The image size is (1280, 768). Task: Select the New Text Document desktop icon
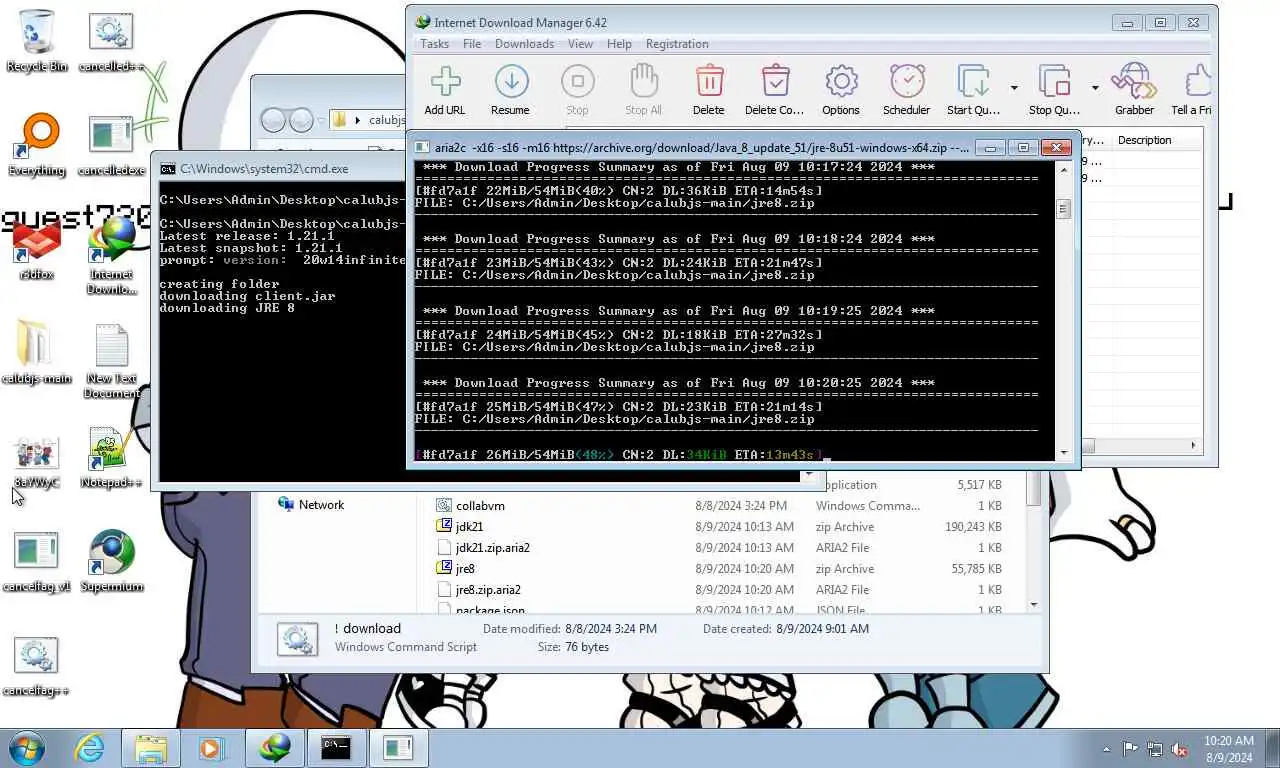111,360
